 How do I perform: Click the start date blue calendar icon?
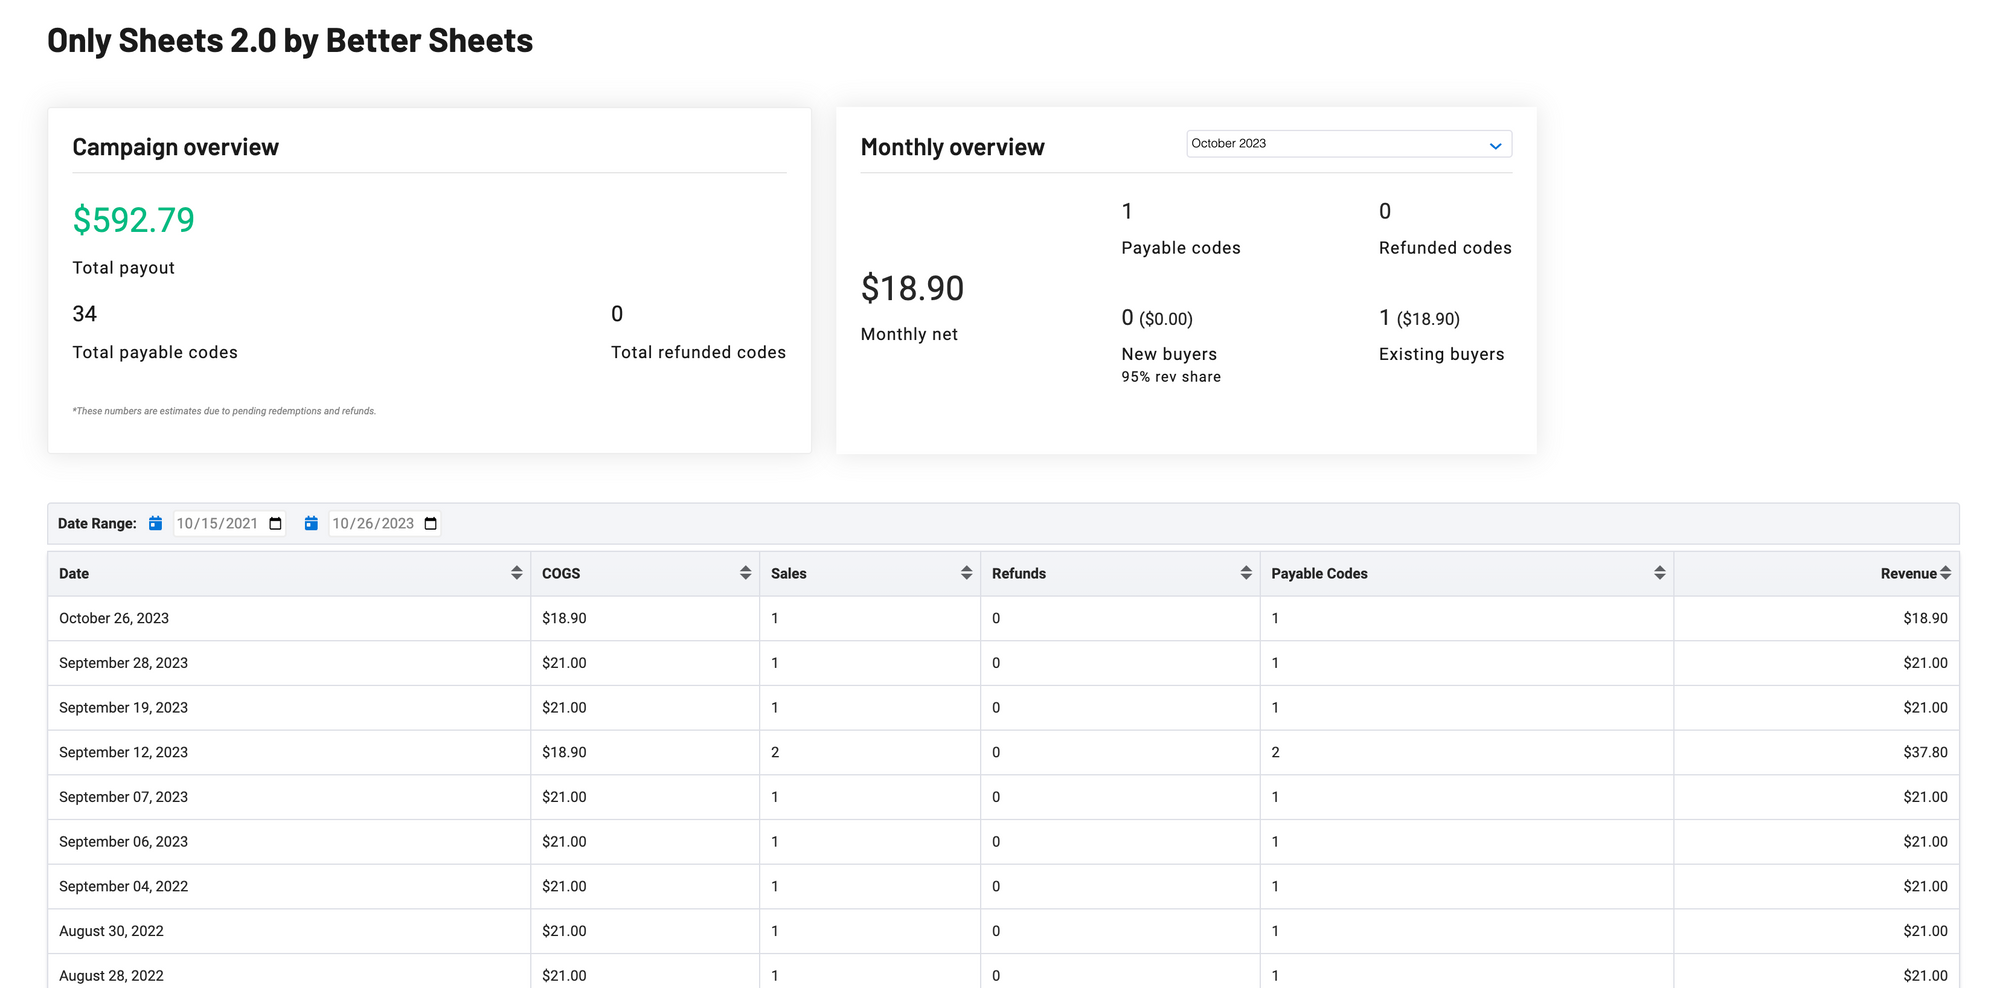tap(155, 523)
